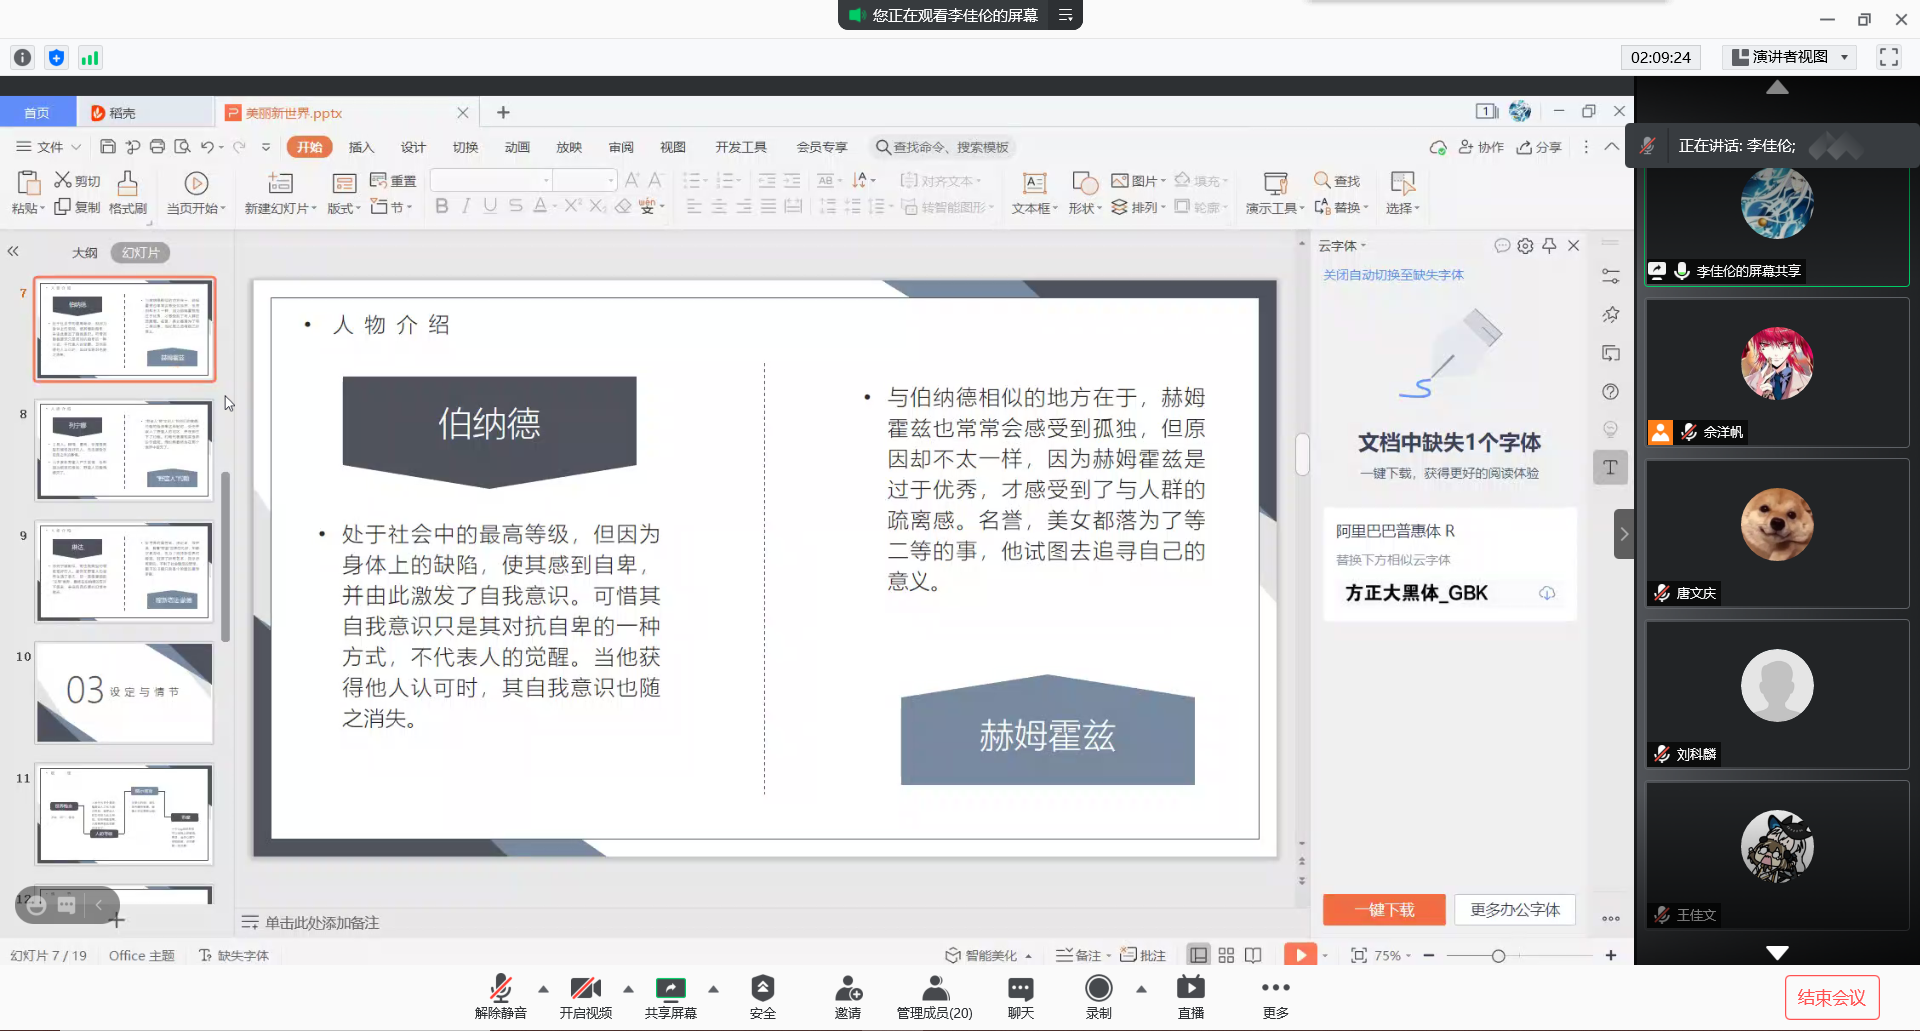1920x1031 pixels.
Task: Open the Chat (聊天) icon
Action: coord(1020,988)
